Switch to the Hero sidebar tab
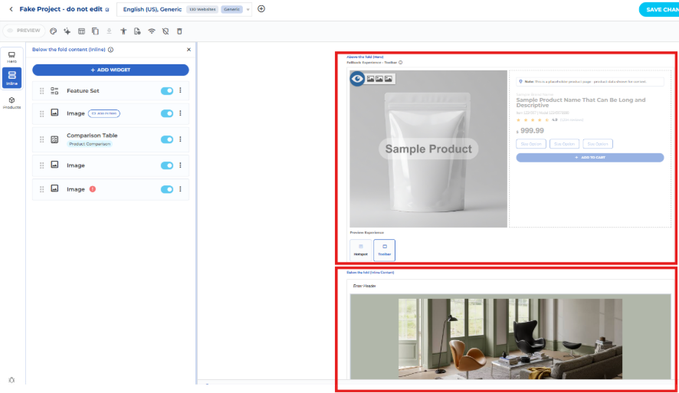This screenshot has height=393, width=679. coord(12,57)
